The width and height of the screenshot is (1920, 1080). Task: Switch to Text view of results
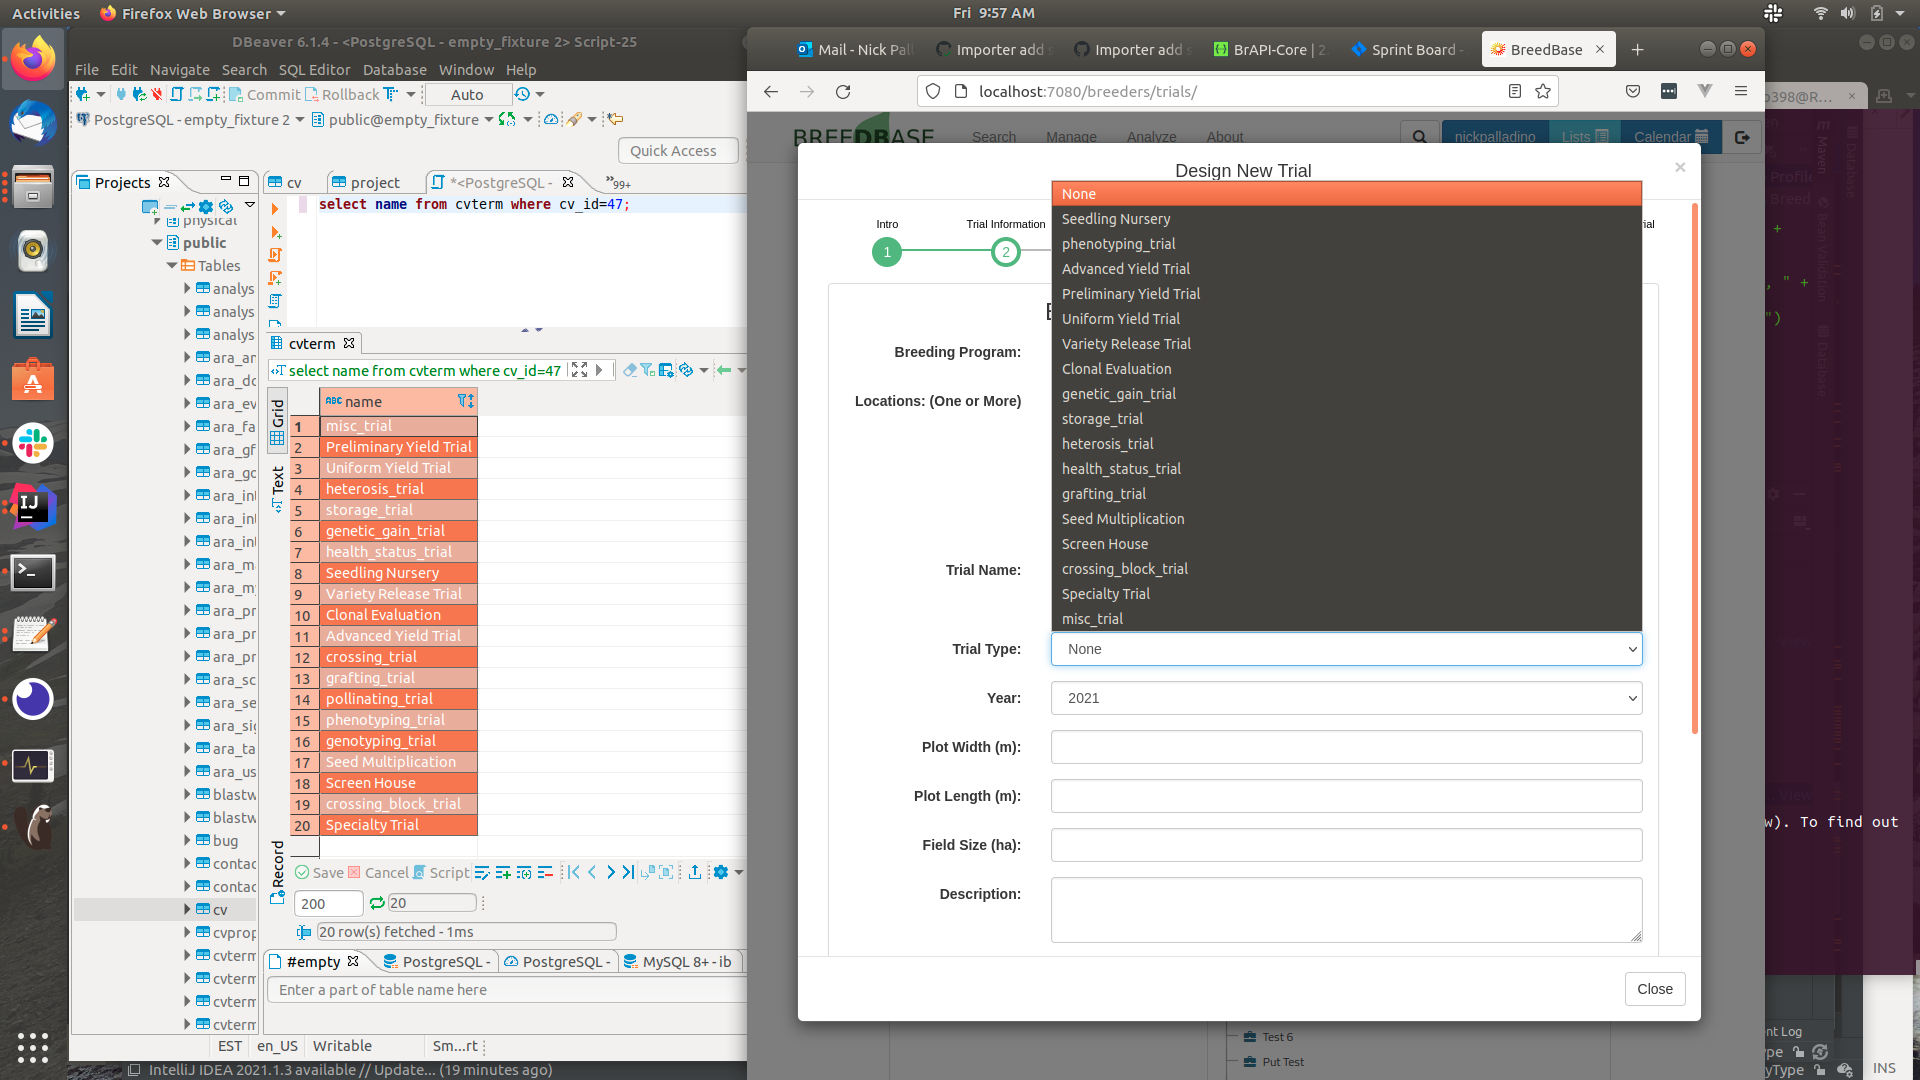tap(278, 489)
